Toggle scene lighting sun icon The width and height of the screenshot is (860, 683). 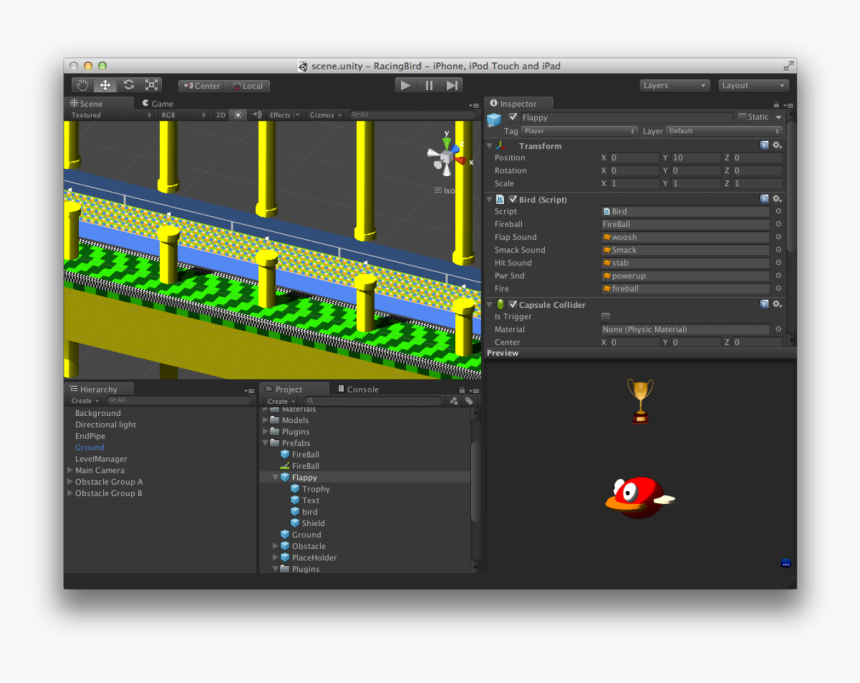pyautogui.click(x=237, y=115)
